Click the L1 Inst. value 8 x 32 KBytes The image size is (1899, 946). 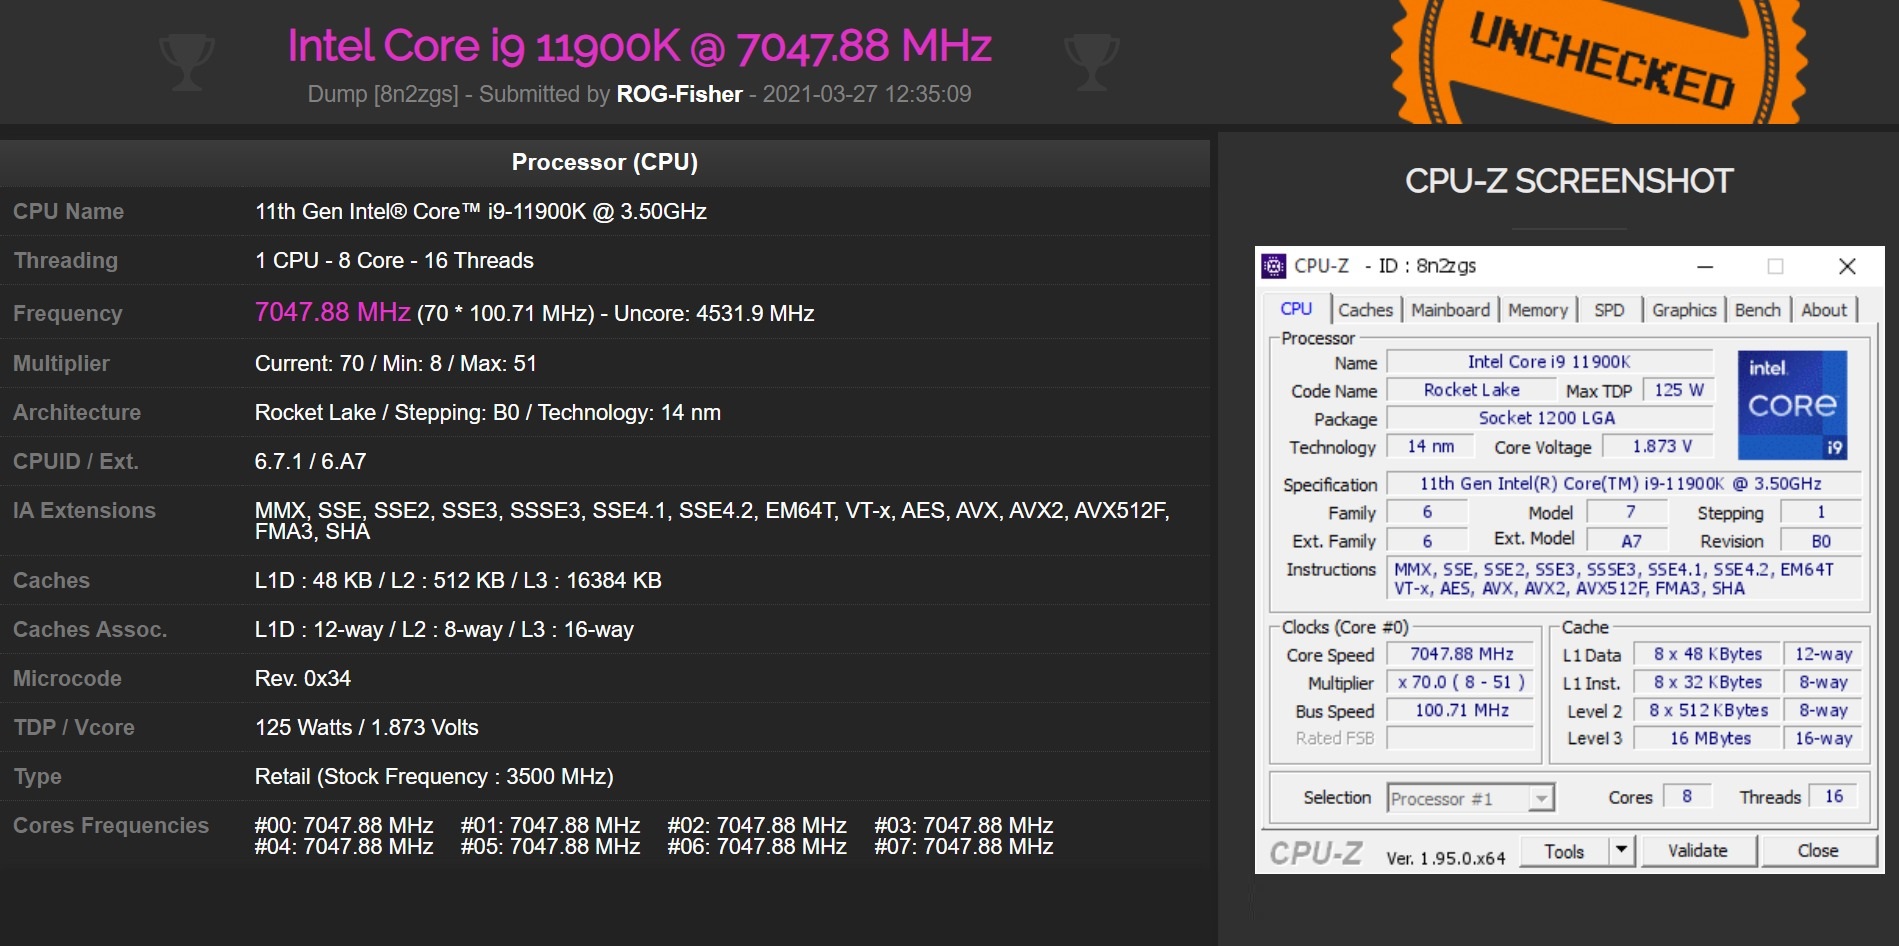coord(1707,682)
